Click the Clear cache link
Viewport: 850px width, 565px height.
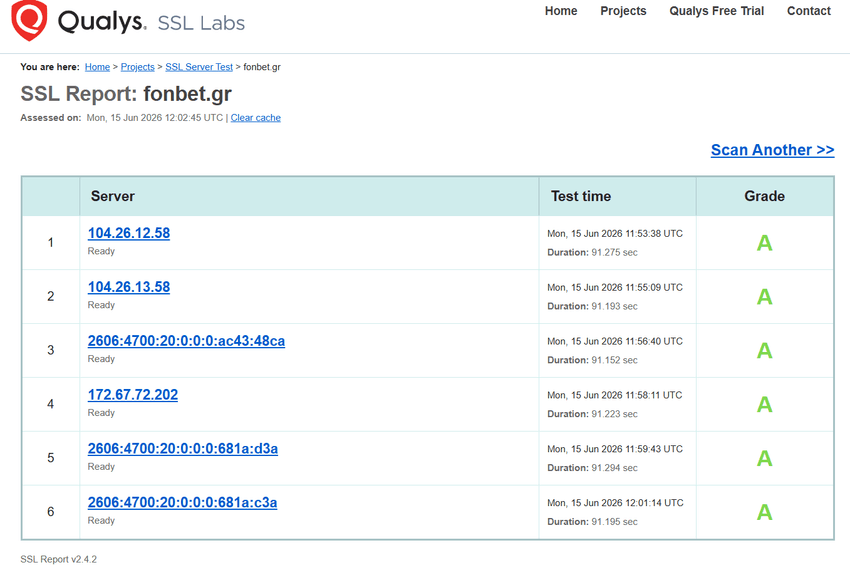[255, 118]
